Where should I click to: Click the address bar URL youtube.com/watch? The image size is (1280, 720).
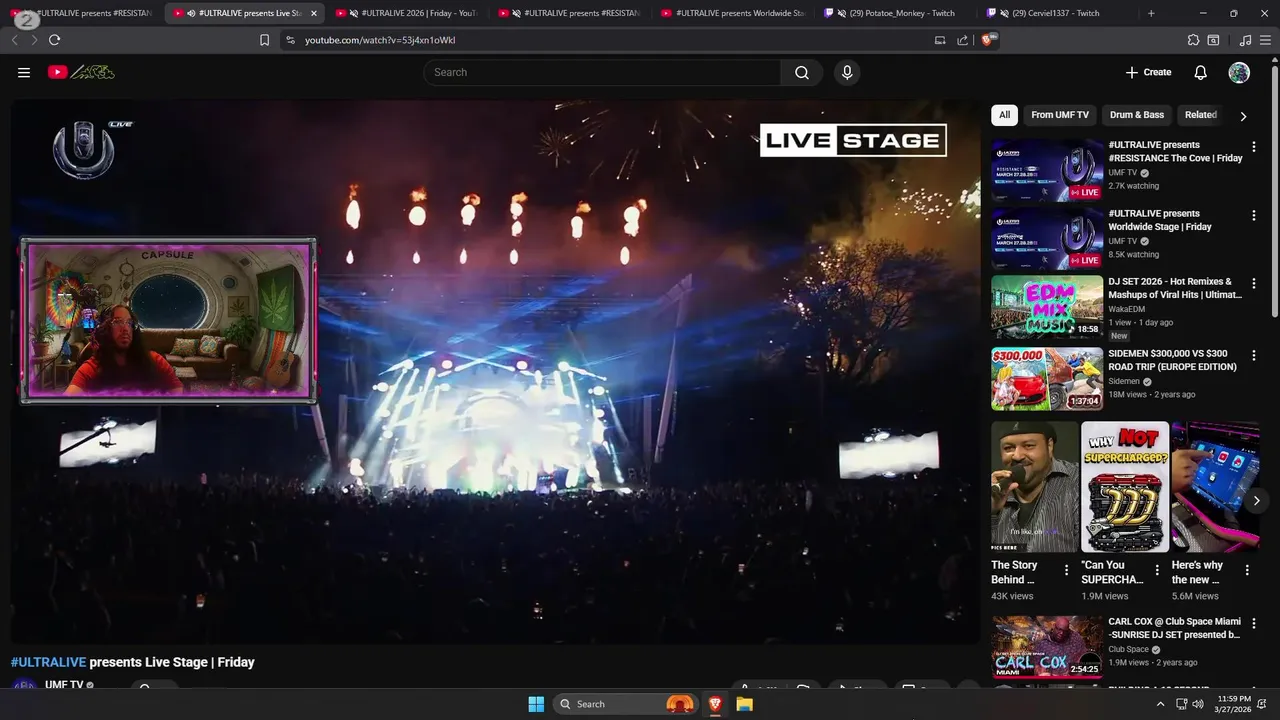point(380,40)
